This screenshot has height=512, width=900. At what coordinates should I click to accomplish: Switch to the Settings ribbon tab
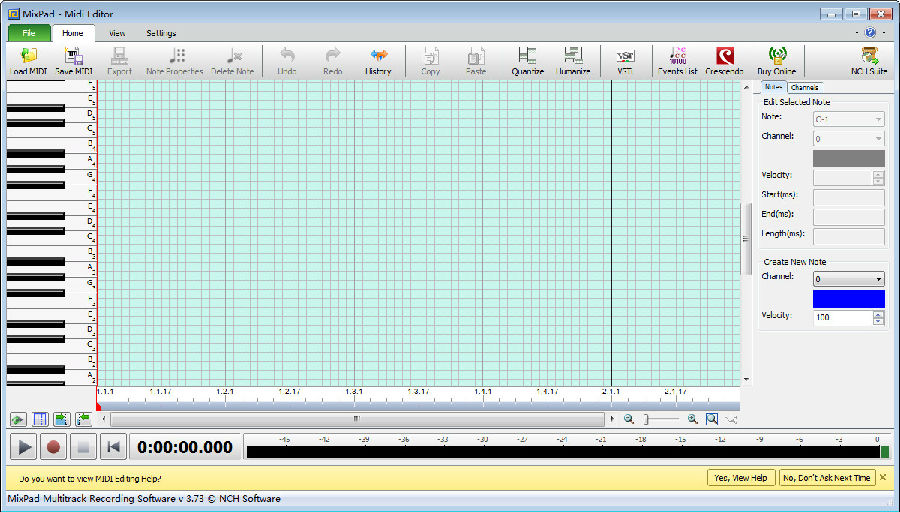(161, 33)
